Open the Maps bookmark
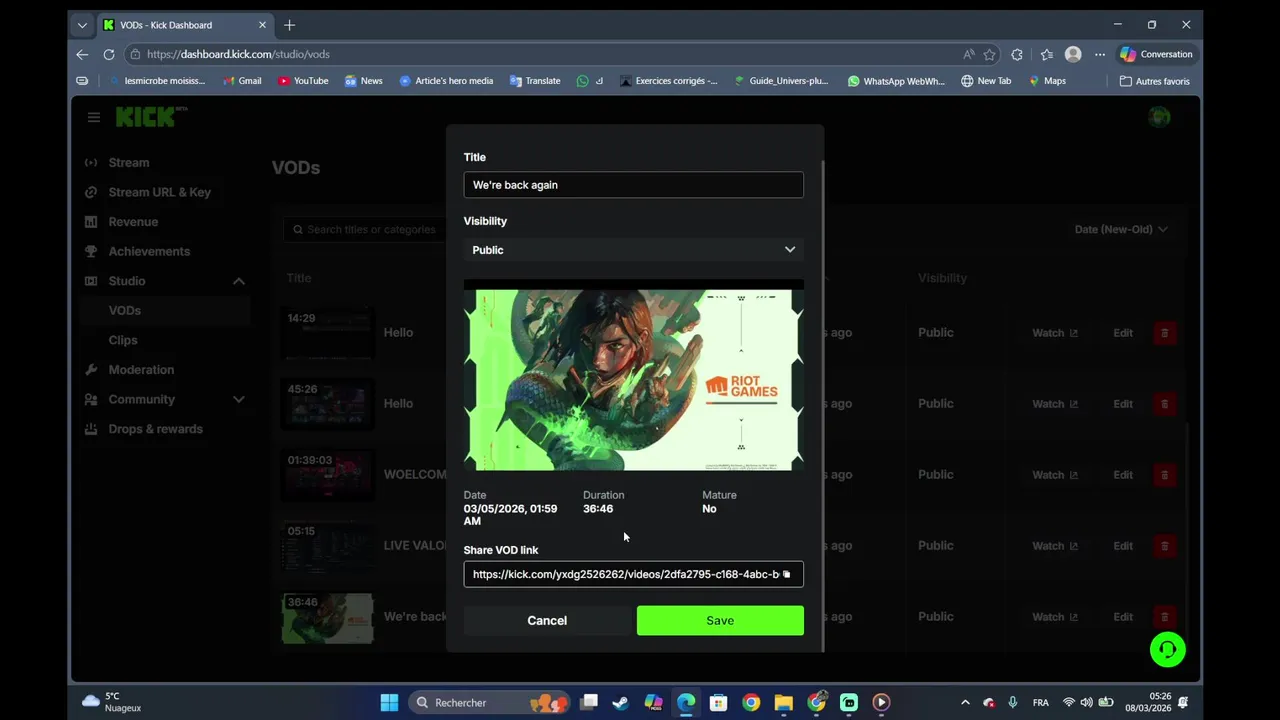 point(1047,81)
